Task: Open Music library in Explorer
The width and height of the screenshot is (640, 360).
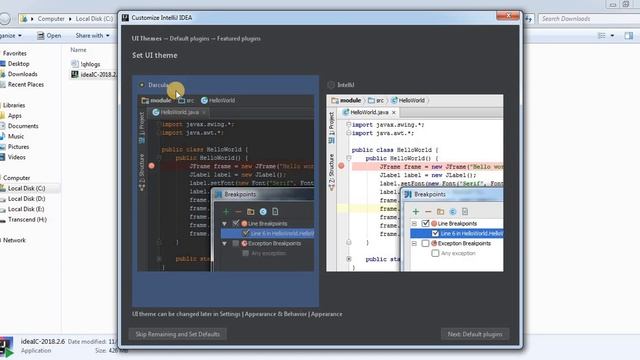Action: 16,136
